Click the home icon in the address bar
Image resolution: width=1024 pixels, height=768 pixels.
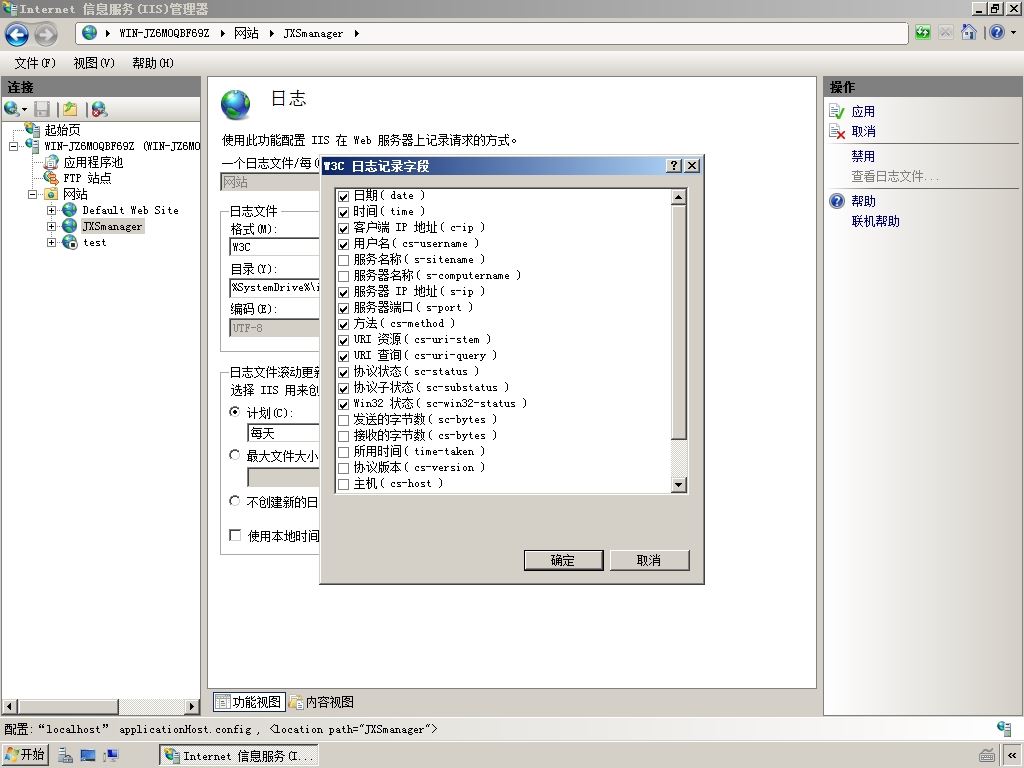[969, 33]
